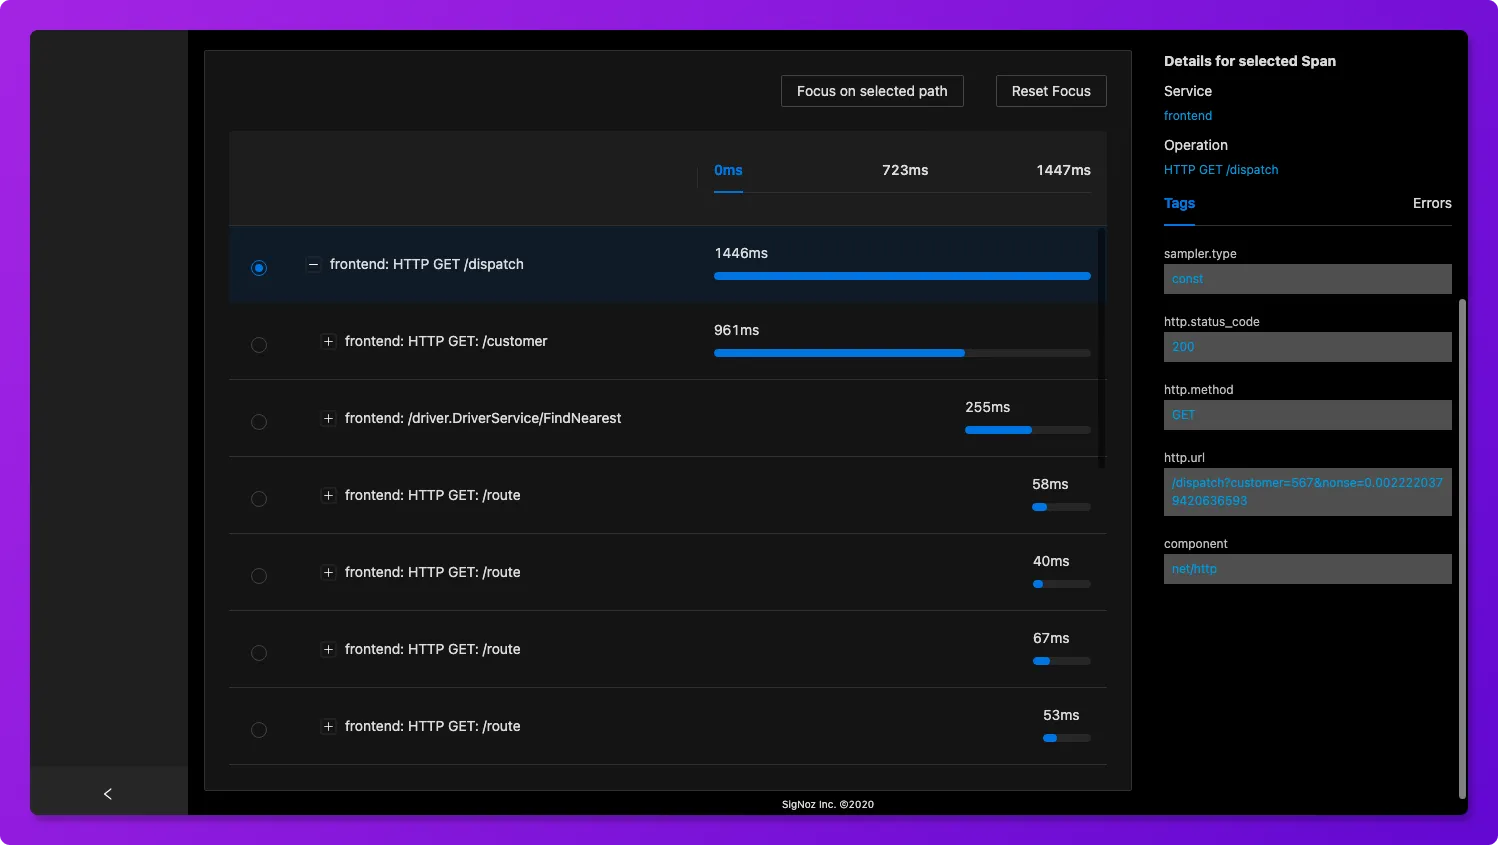The width and height of the screenshot is (1498, 845).
Task: Expand the DriverService/FindNearest span
Action: (x=328, y=419)
